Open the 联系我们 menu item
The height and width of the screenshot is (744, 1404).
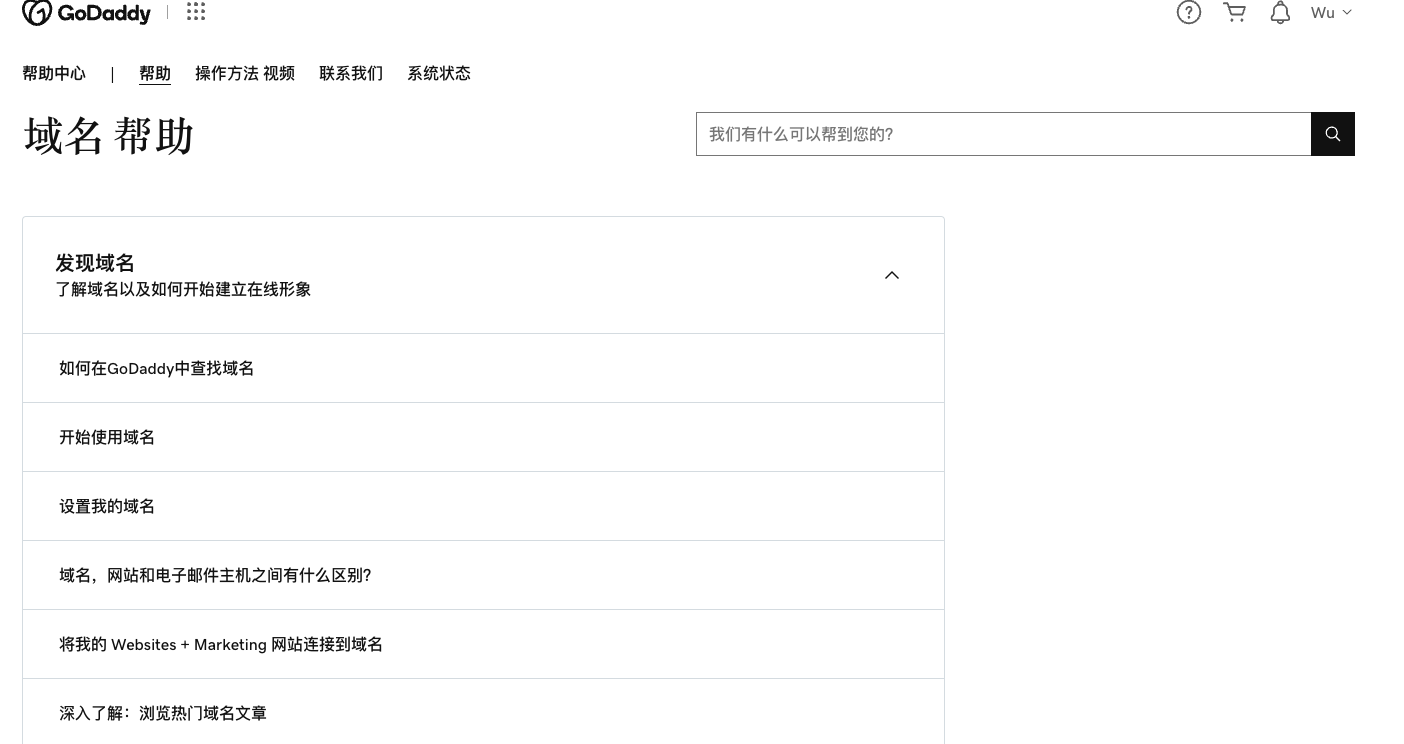[351, 73]
